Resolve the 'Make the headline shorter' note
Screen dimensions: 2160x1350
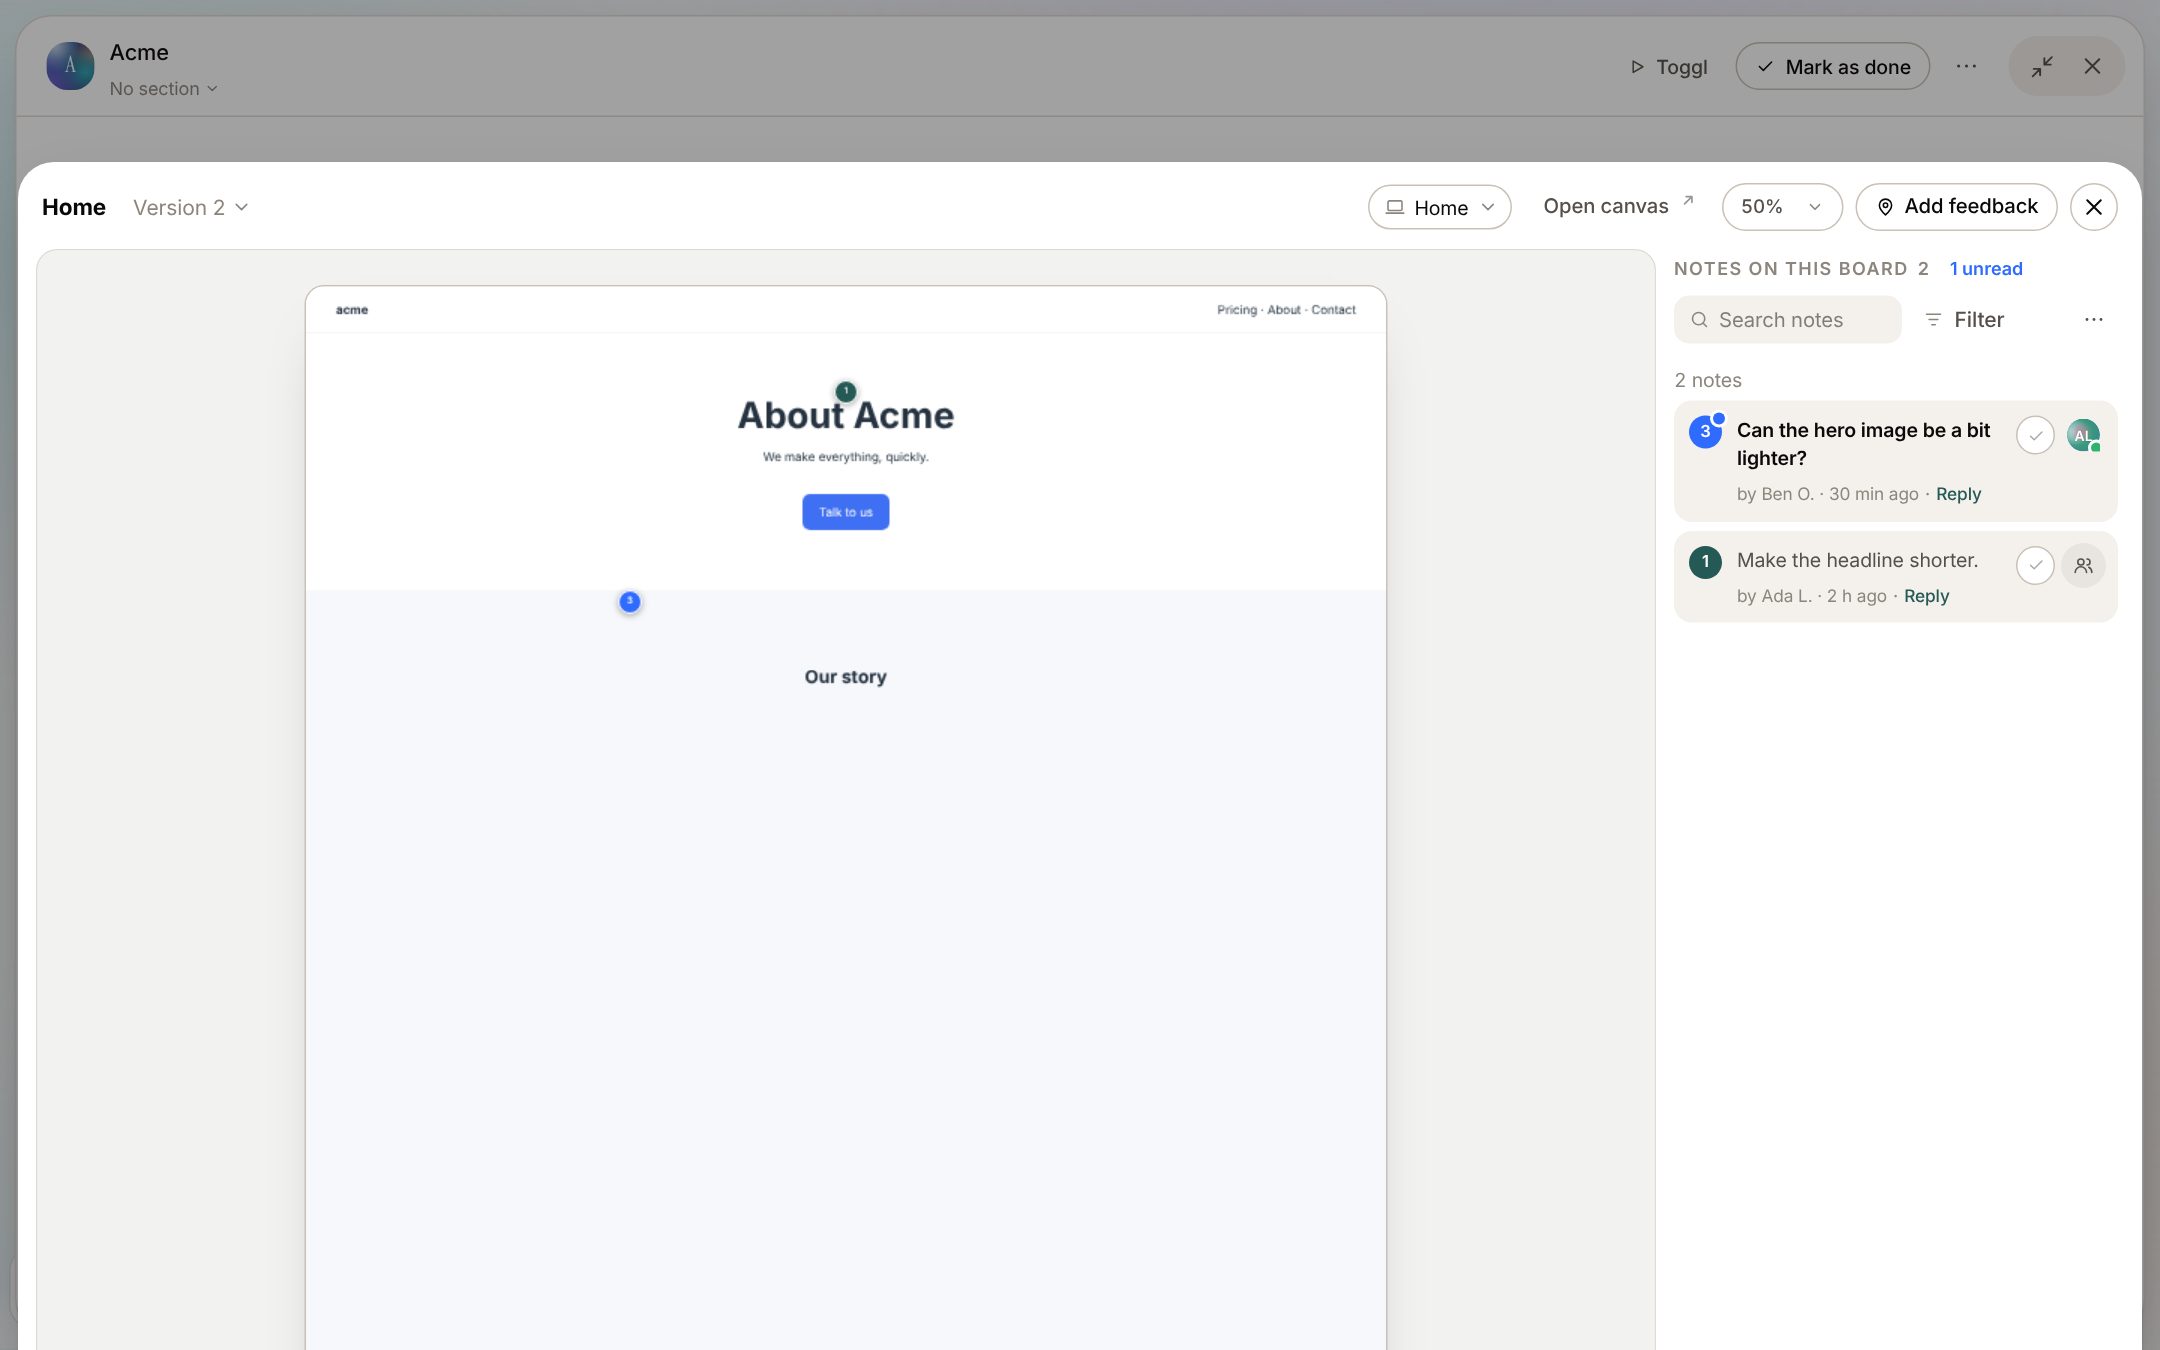click(x=2035, y=565)
